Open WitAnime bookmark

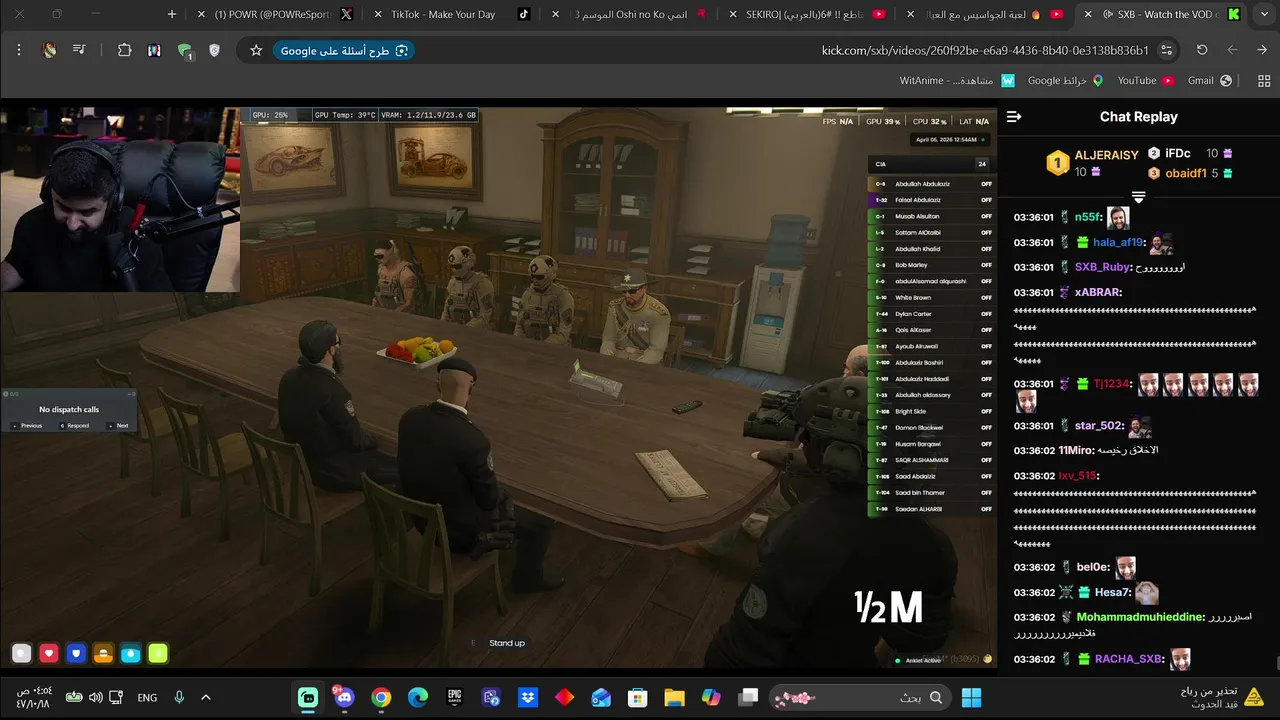pos(957,80)
